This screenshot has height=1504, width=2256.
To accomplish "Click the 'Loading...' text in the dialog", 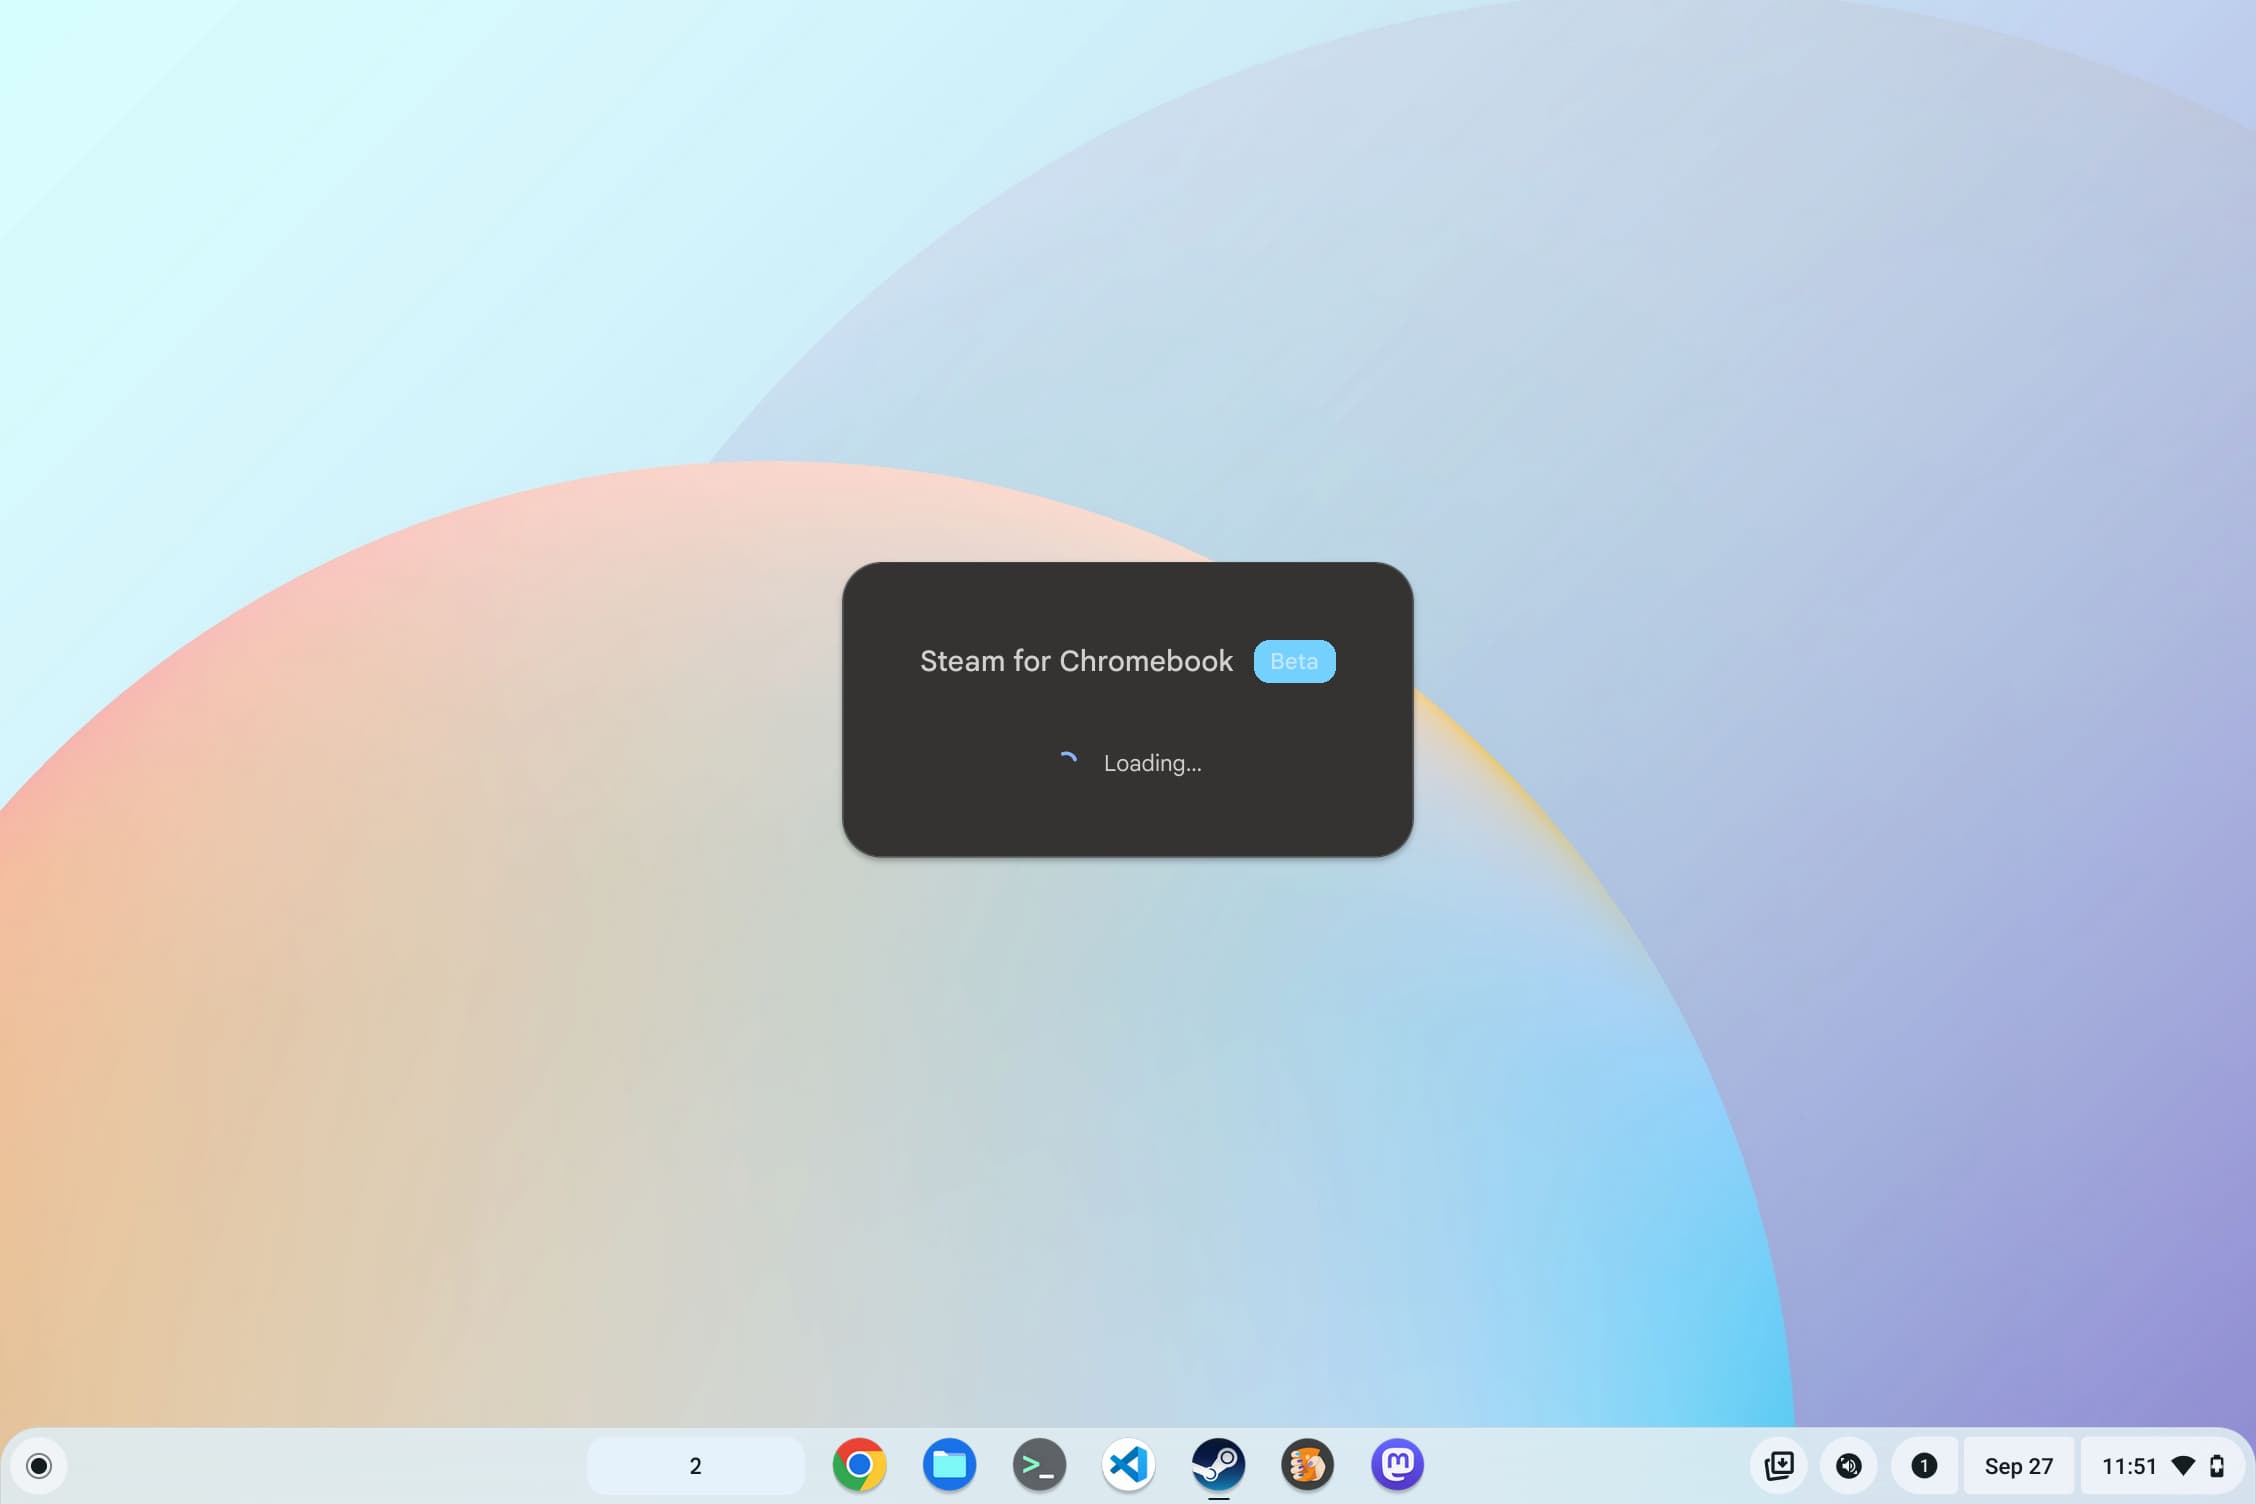I will pyautogui.click(x=1152, y=763).
